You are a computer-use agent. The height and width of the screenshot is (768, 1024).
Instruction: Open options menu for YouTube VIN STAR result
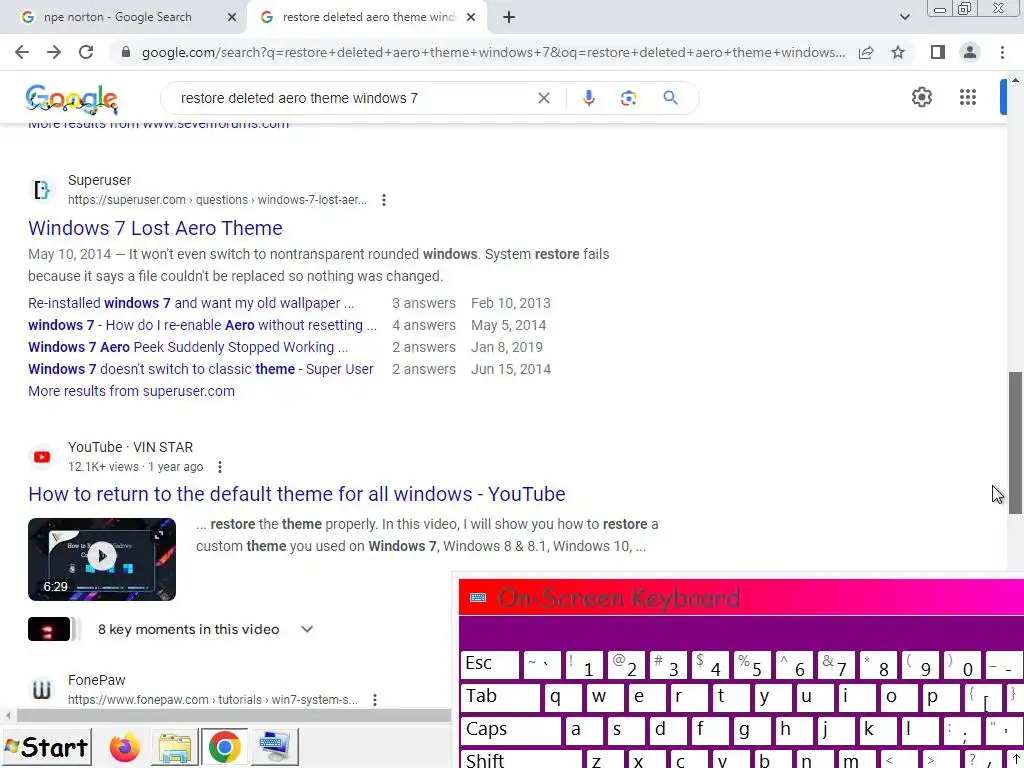pyautogui.click(x=220, y=467)
